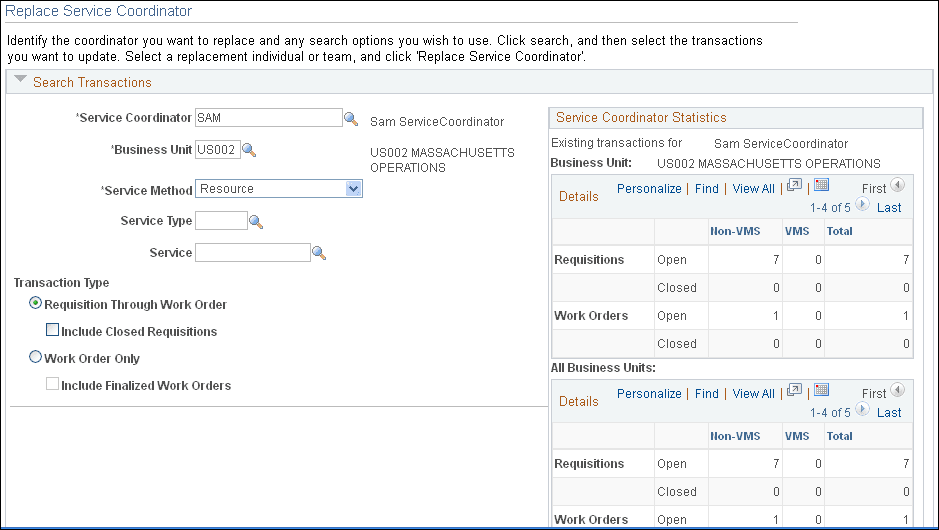Image resolution: width=939 pixels, height=530 pixels.
Task: Click Requisitions row label in Business Unit grid
Action: [589, 260]
